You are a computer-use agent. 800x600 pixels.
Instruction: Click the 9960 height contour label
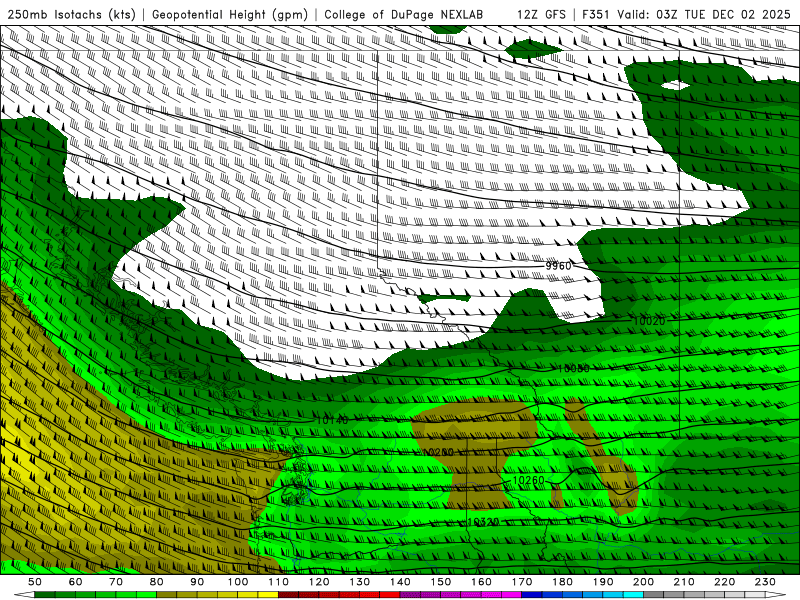pyautogui.click(x=558, y=266)
